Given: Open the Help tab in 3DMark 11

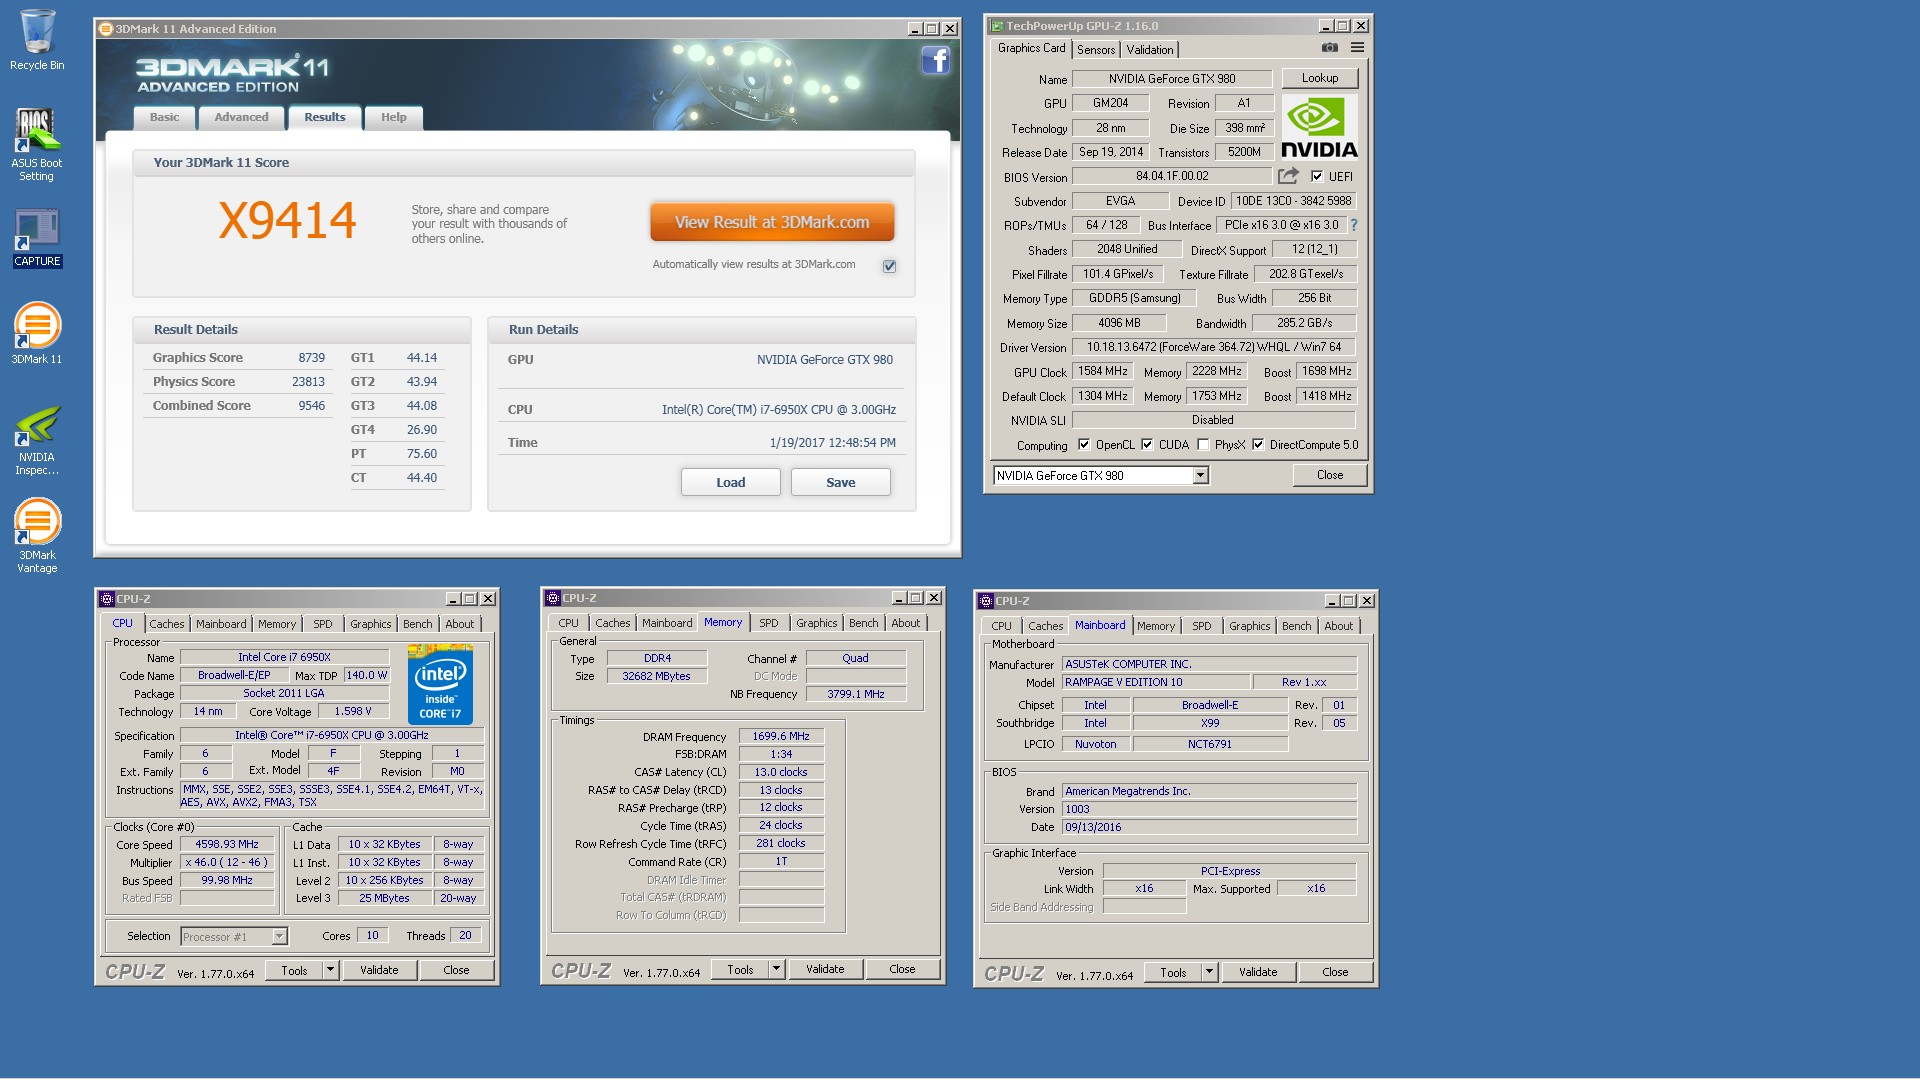Looking at the screenshot, I should (x=393, y=118).
